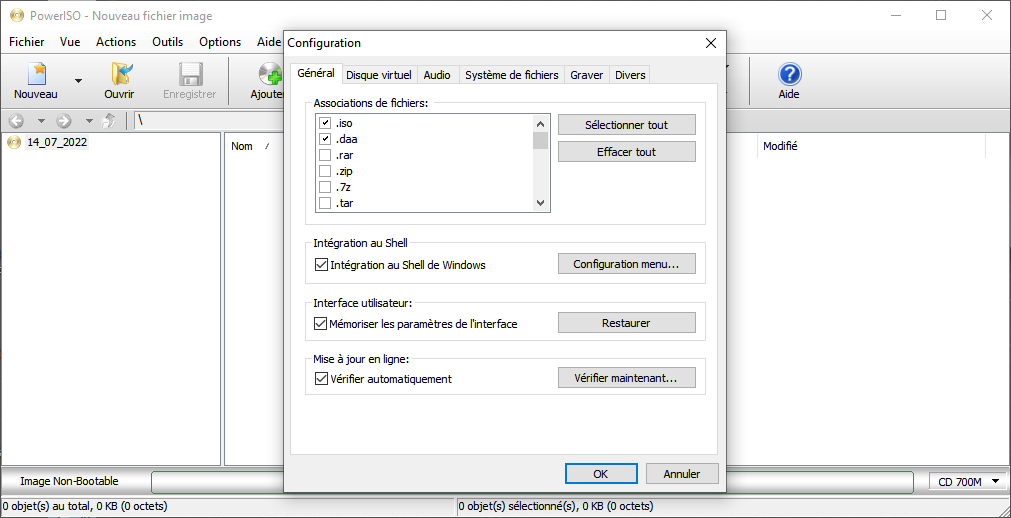
Task: Close the Configuration dialog
Action: [x=711, y=43]
